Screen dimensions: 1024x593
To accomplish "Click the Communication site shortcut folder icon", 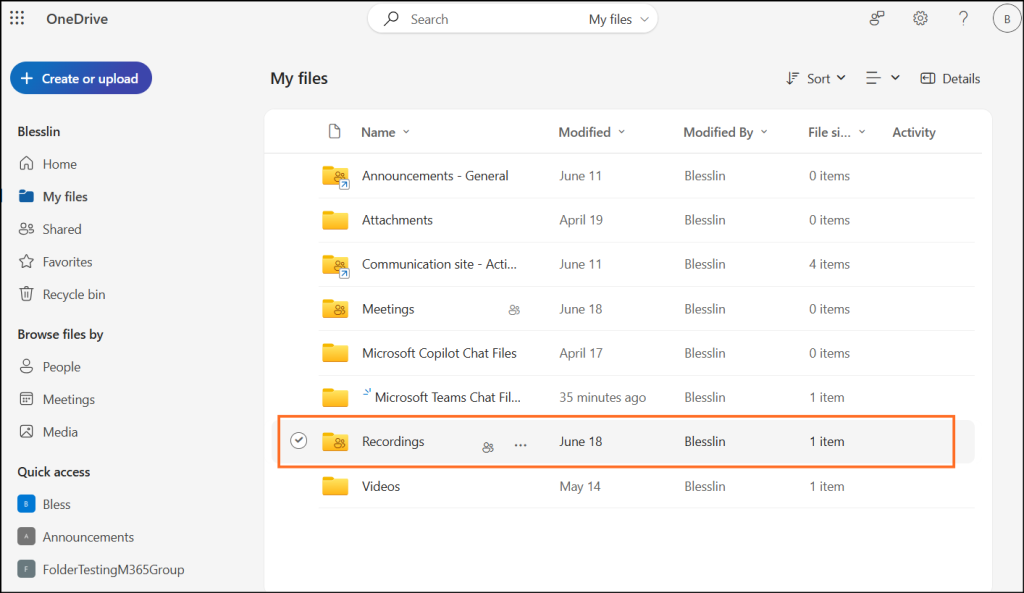I will pyautogui.click(x=336, y=265).
